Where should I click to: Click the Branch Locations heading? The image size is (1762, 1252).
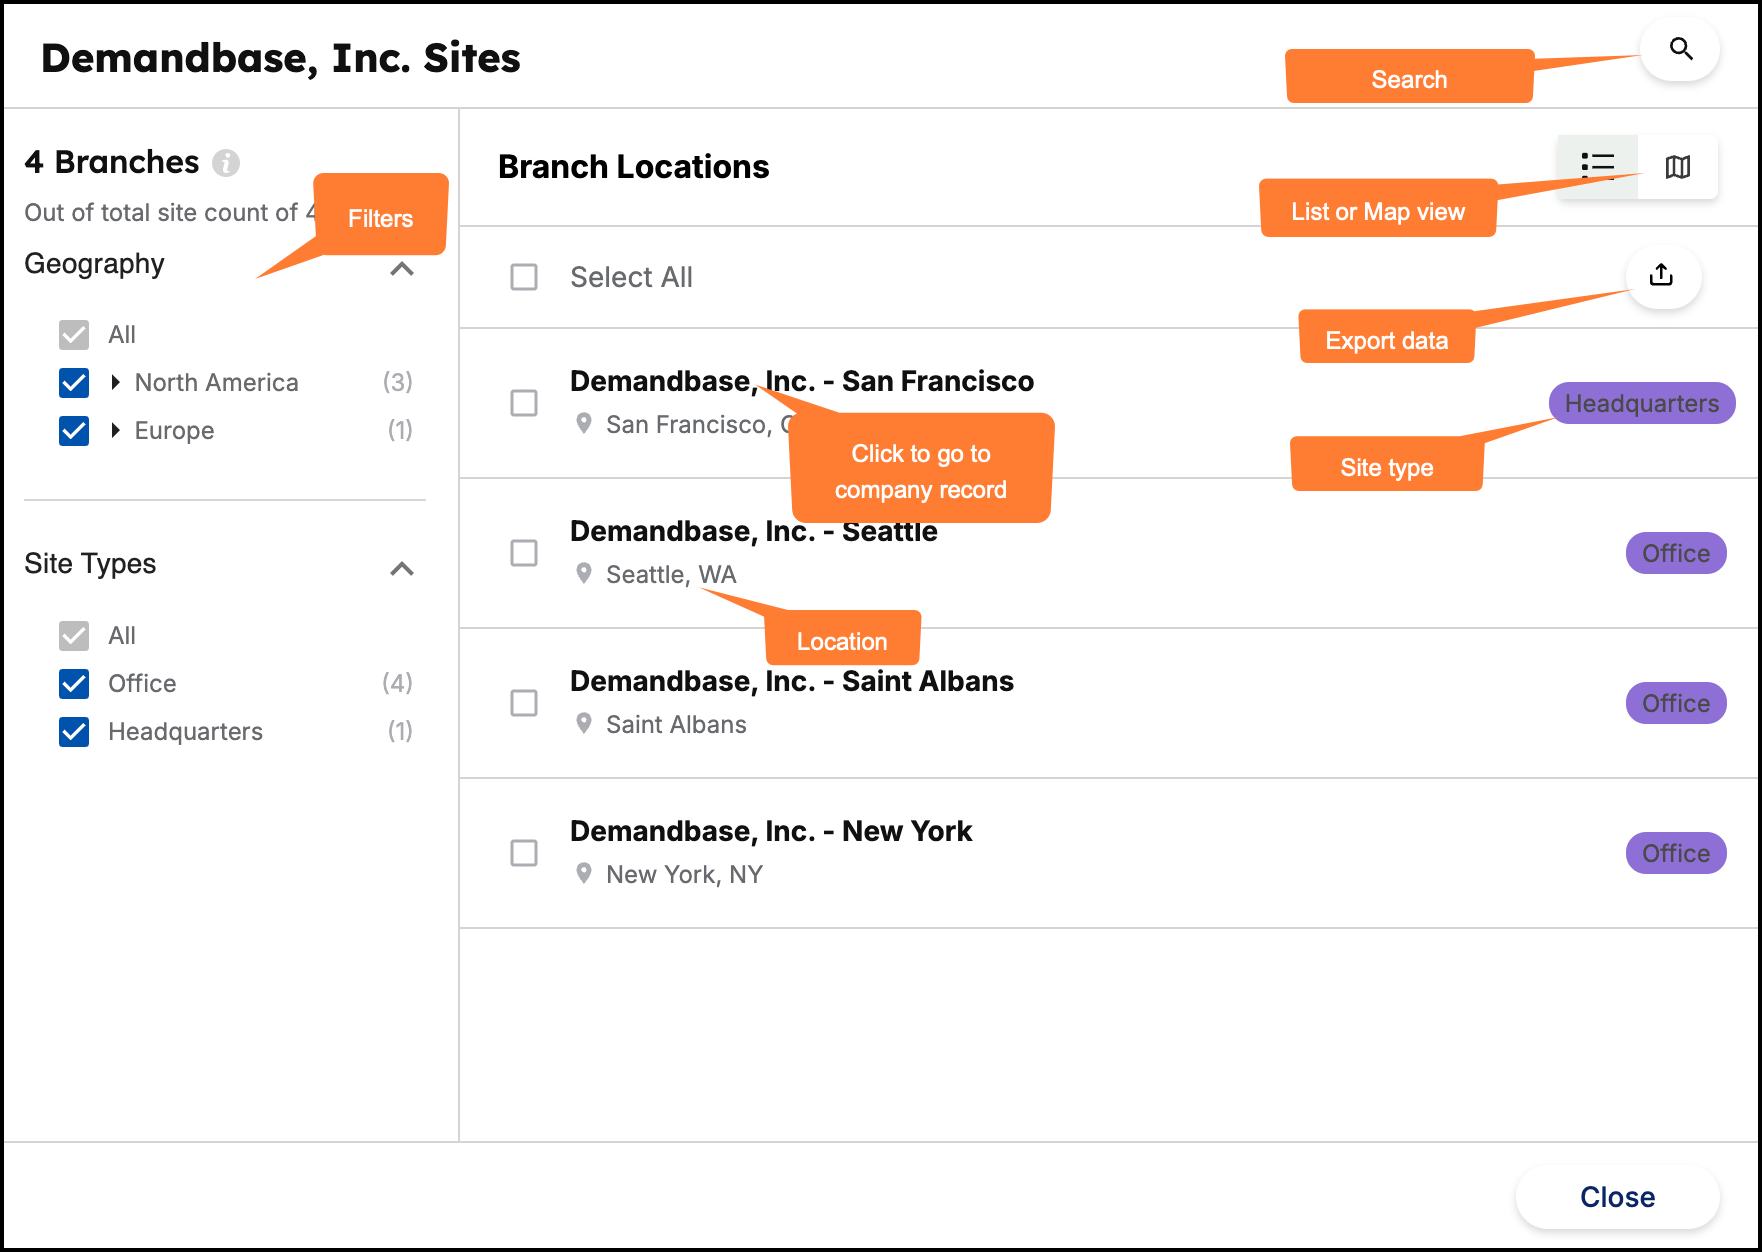(x=634, y=167)
